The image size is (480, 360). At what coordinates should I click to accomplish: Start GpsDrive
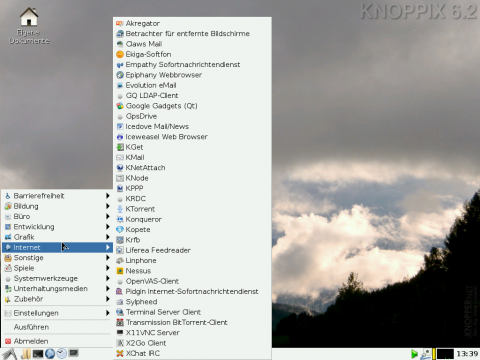[192, 116]
